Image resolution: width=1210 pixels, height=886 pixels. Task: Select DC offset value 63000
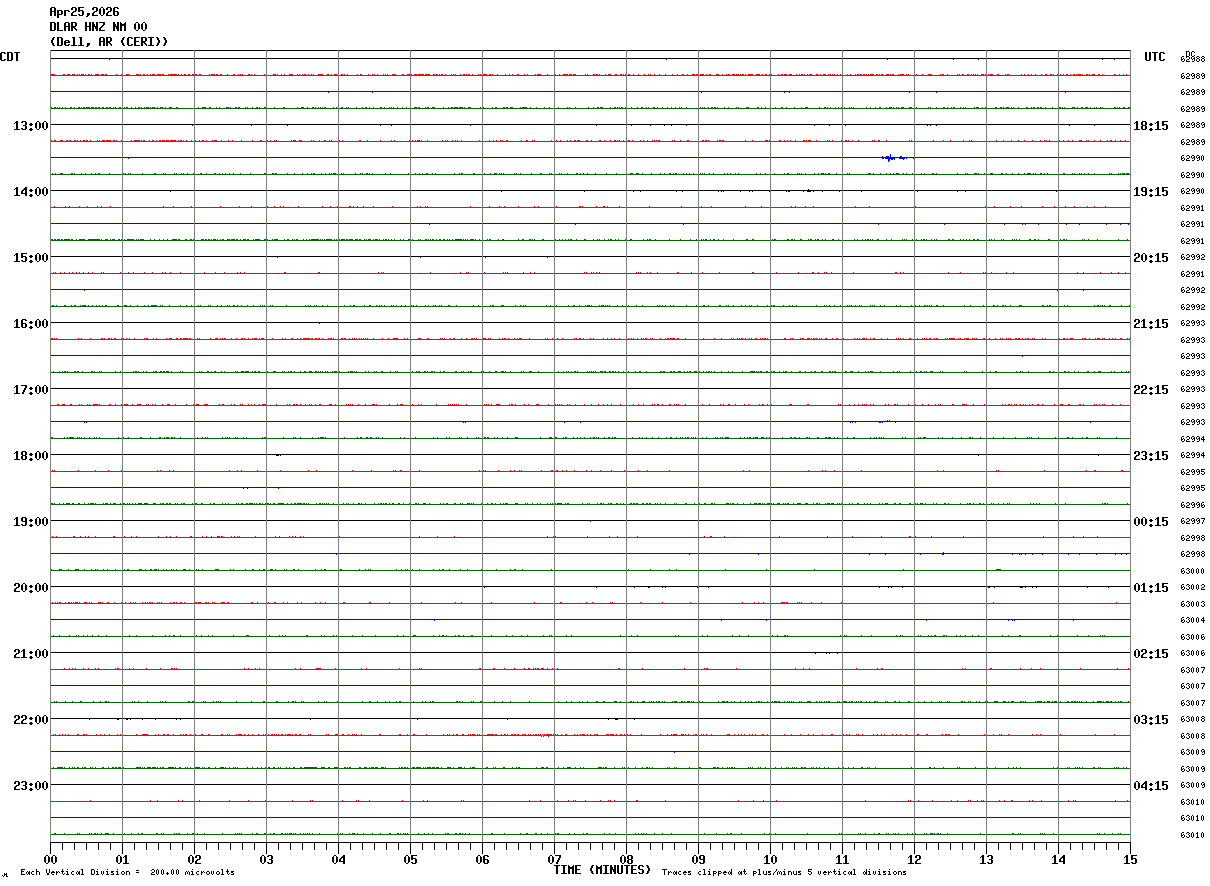pos(1193,571)
